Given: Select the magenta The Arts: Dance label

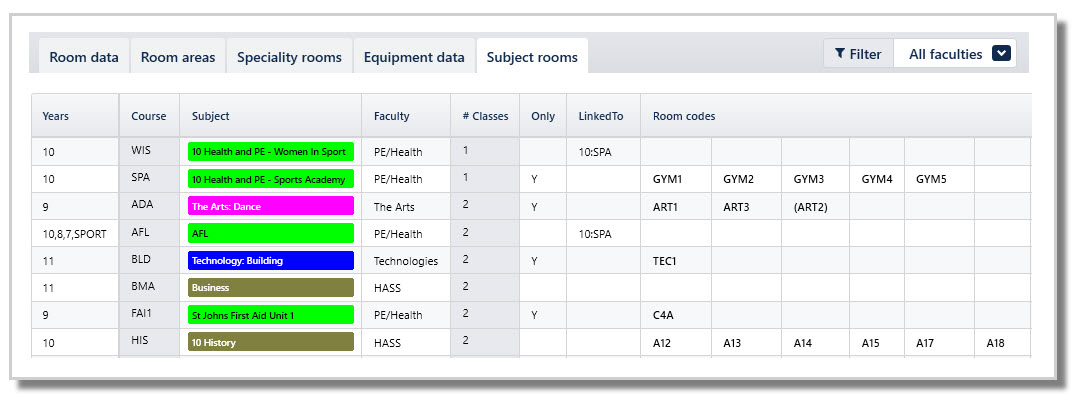Looking at the screenshot, I should click(x=271, y=207).
